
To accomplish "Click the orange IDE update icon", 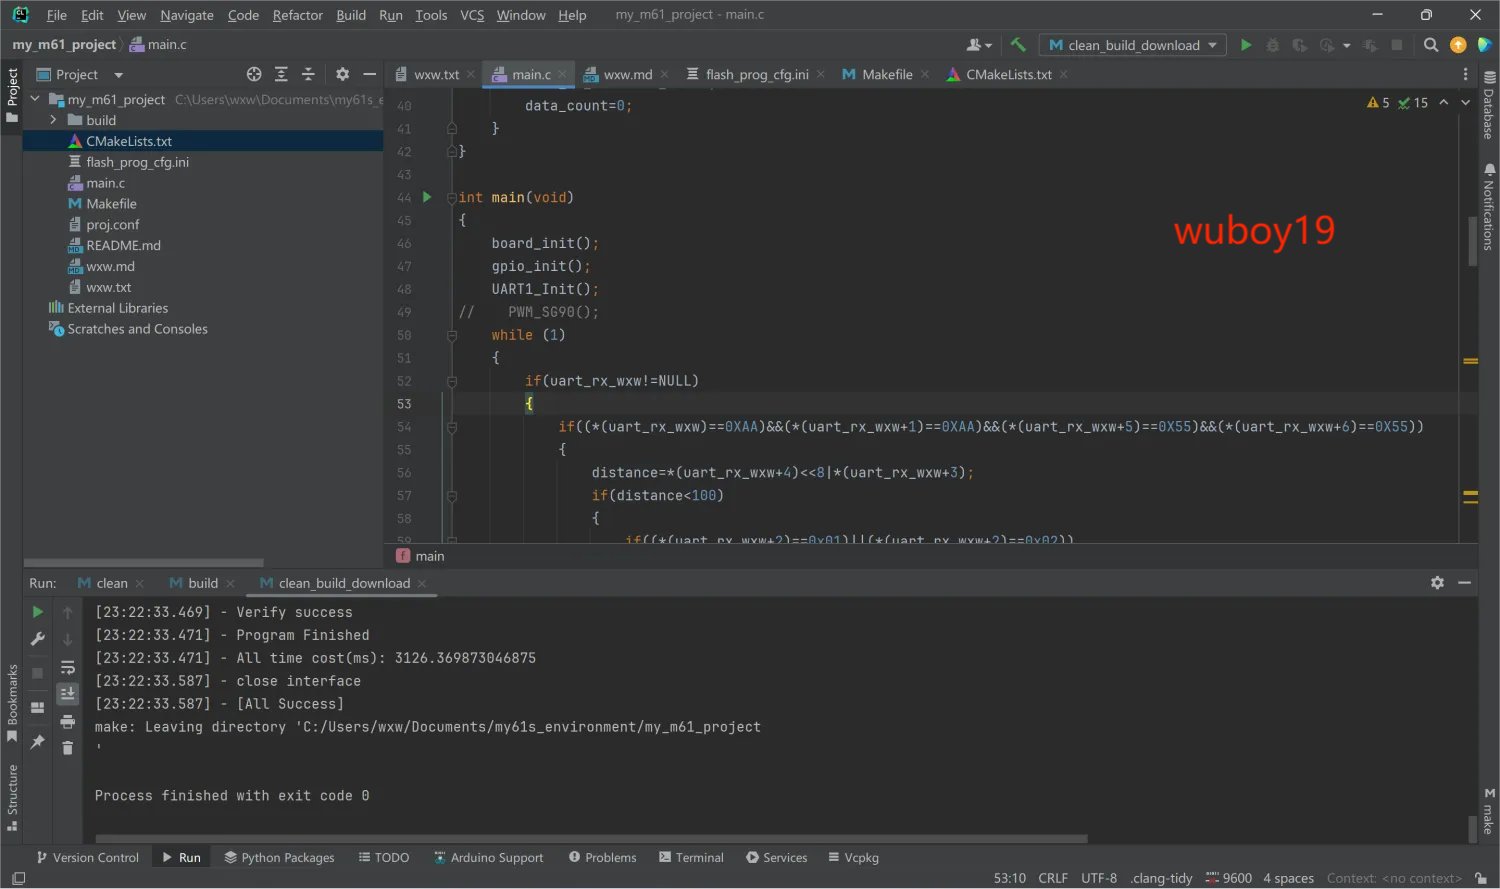I will tap(1458, 45).
